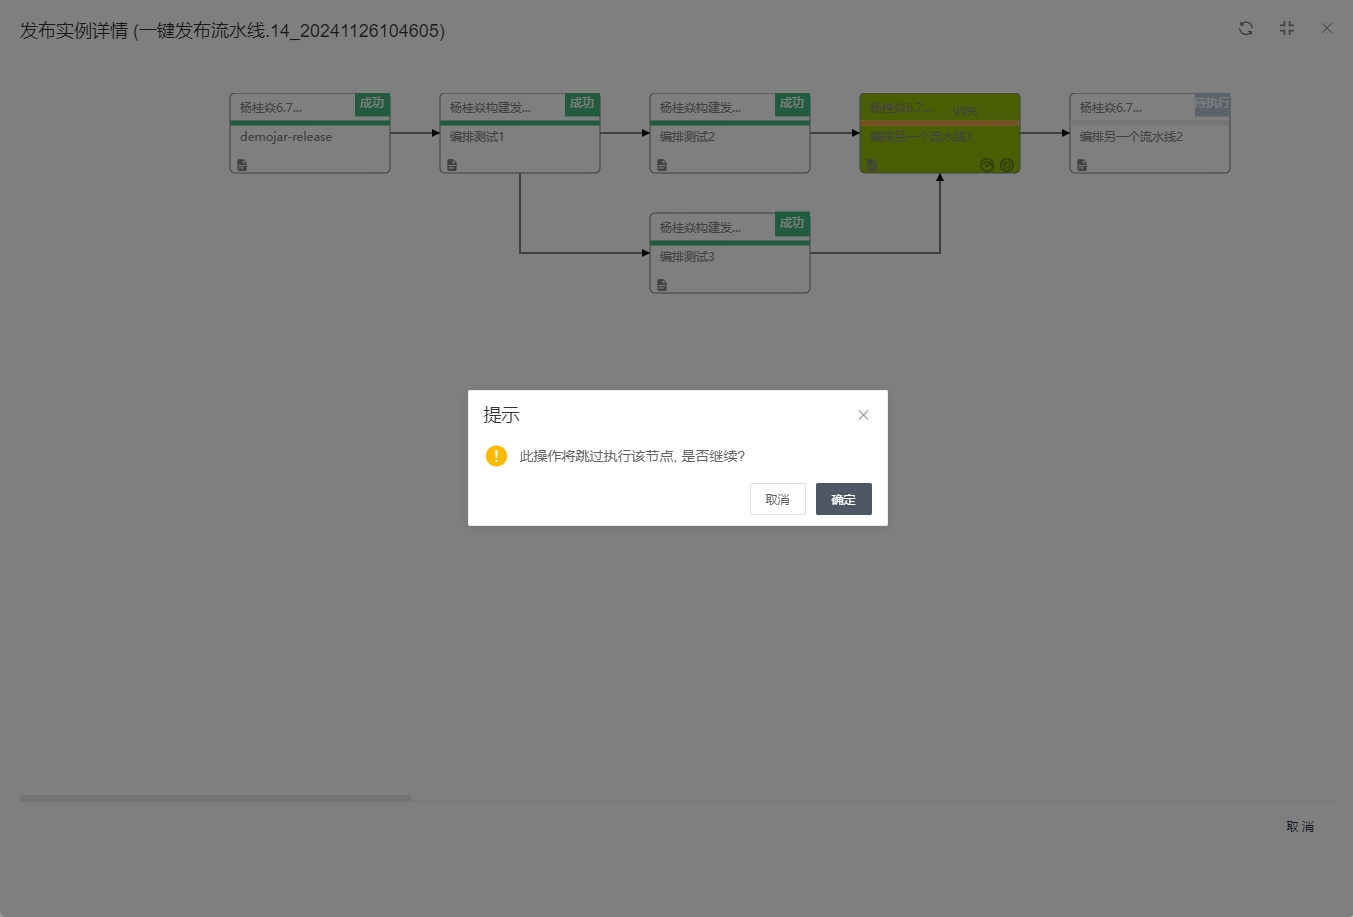Open log document icon on 编排测试1 node
Viewport: 1353px width, 917px height.
(452, 165)
